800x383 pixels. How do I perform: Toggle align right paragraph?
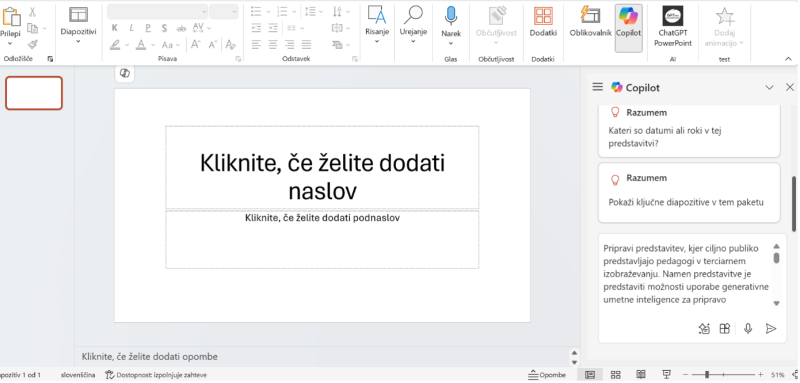(289, 45)
